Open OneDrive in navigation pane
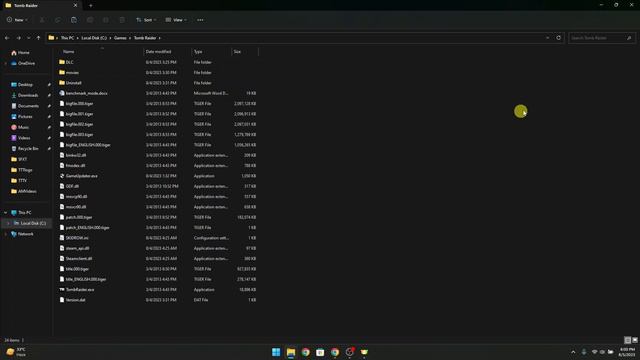640x360 pixels. 26,63
